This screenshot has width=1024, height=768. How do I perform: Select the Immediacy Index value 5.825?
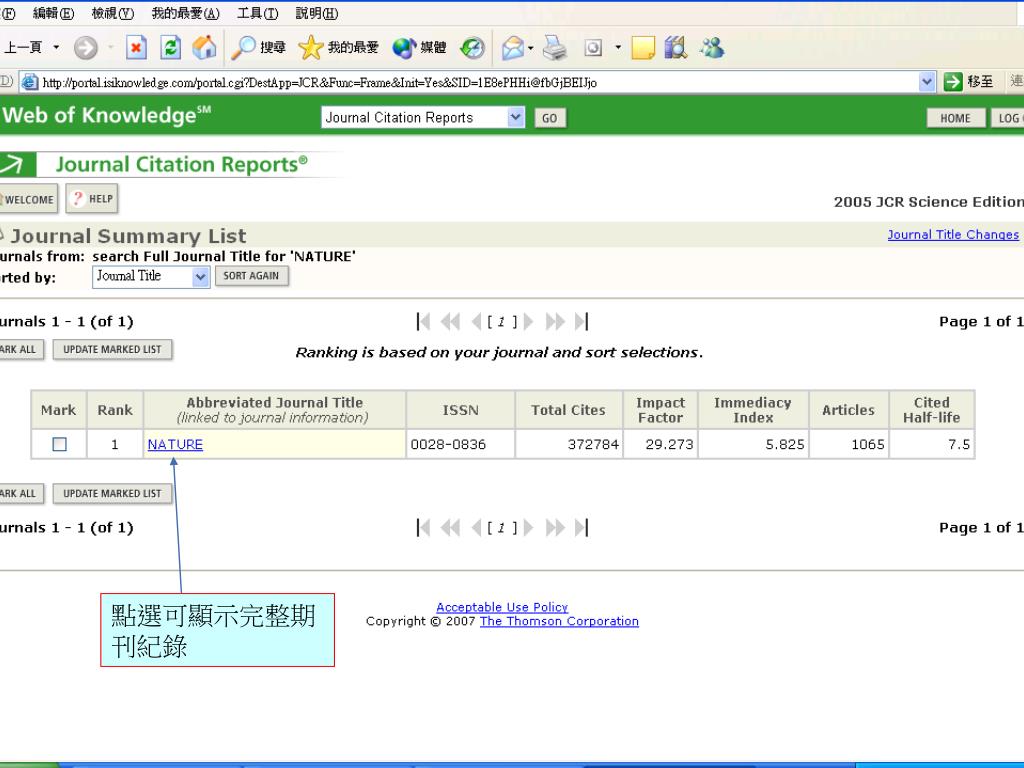(785, 445)
